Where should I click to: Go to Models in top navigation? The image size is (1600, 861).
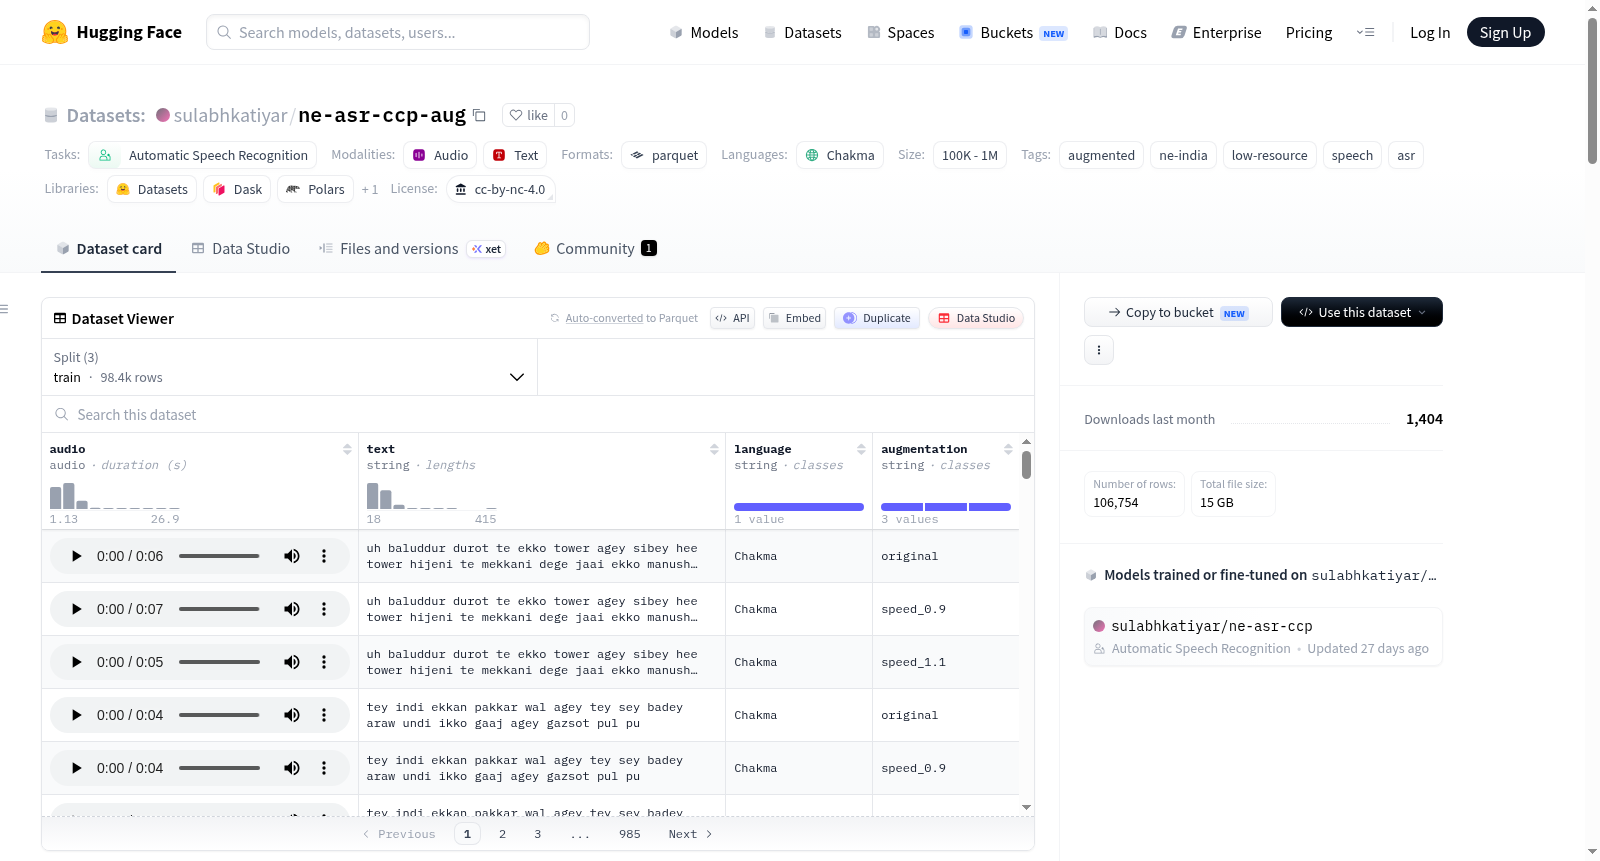pyautogui.click(x=703, y=32)
